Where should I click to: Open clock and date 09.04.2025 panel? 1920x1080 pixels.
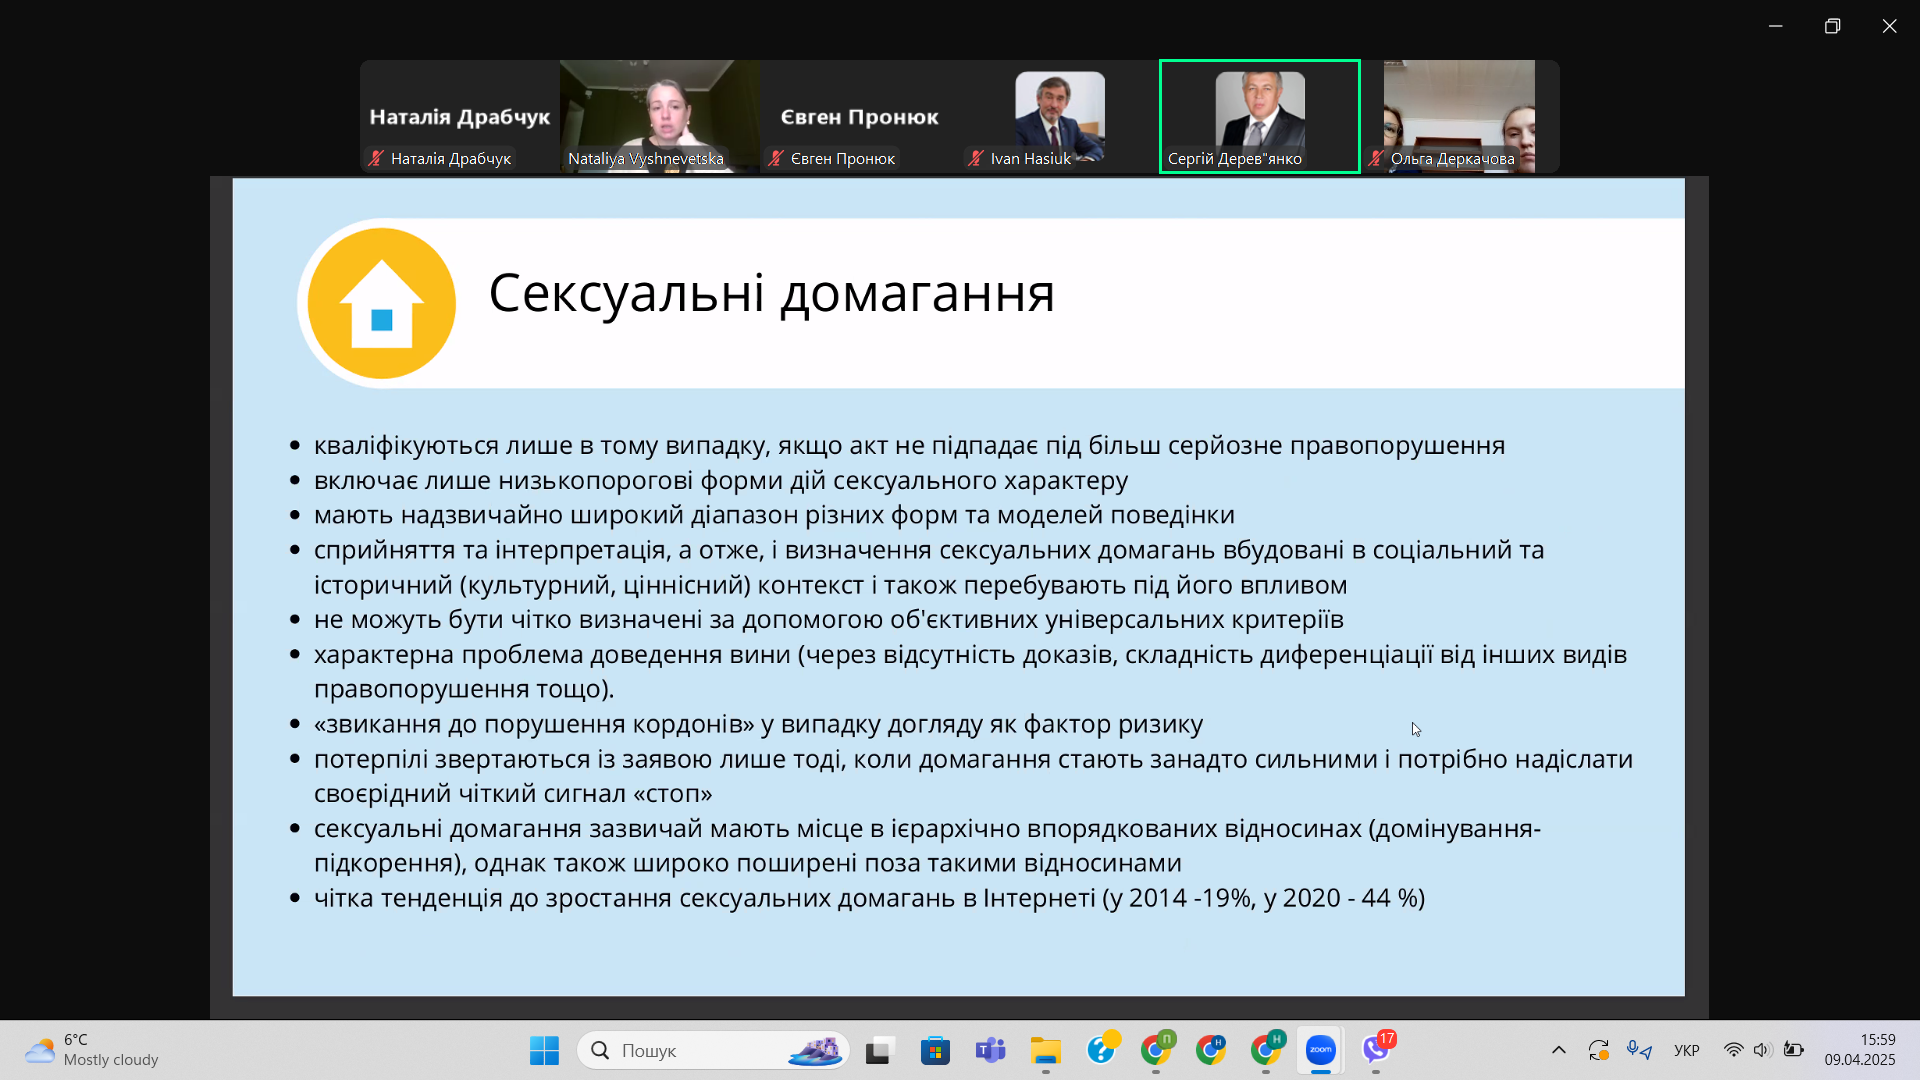[1858, 1050]
